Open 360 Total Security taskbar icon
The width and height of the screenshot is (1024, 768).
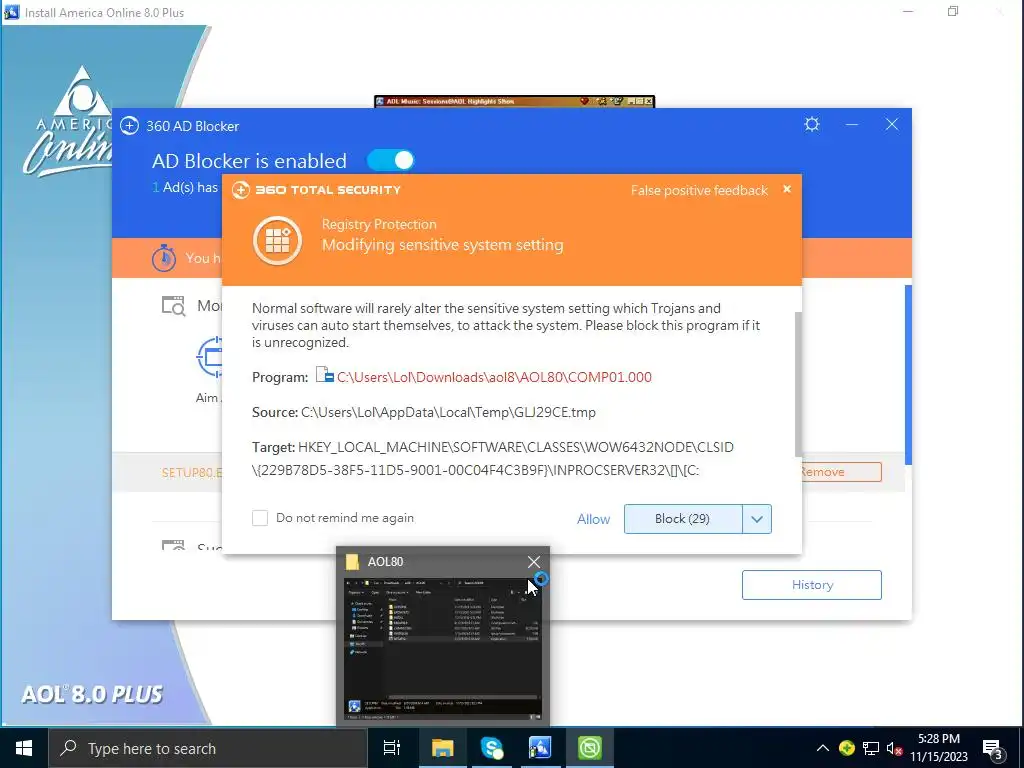tap(590, 748)
